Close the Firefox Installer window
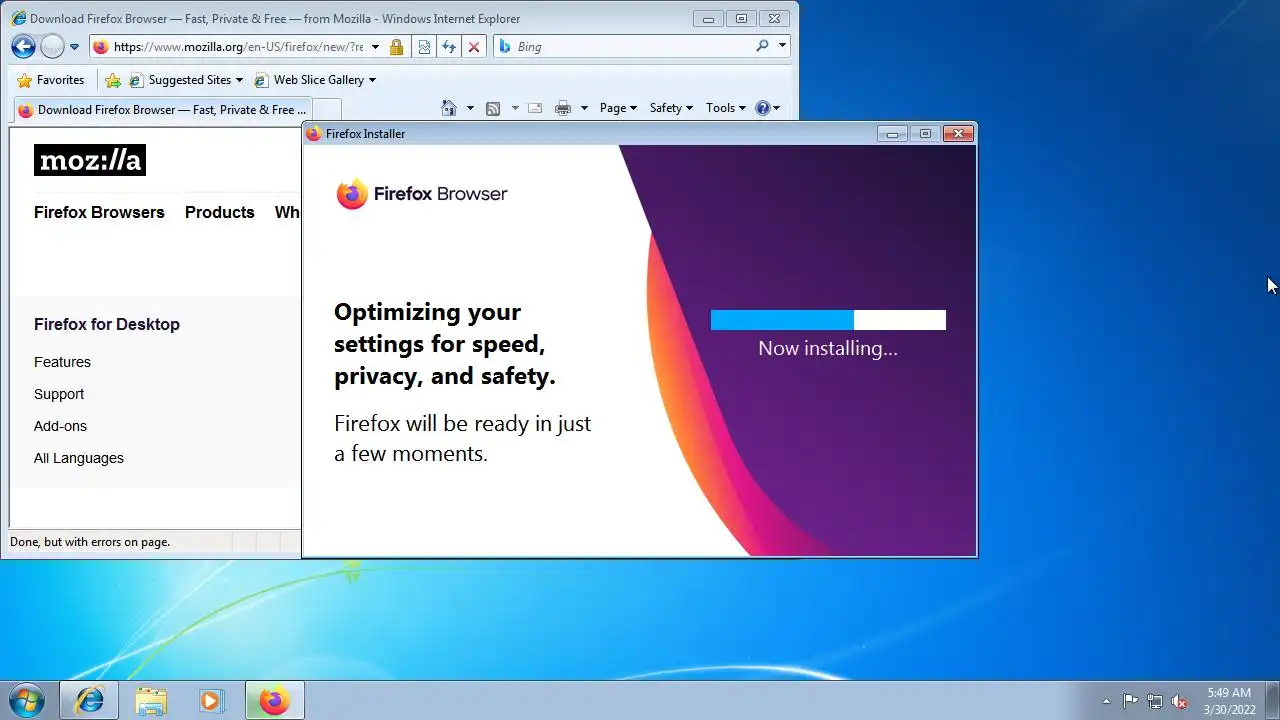 pos(958,133)
